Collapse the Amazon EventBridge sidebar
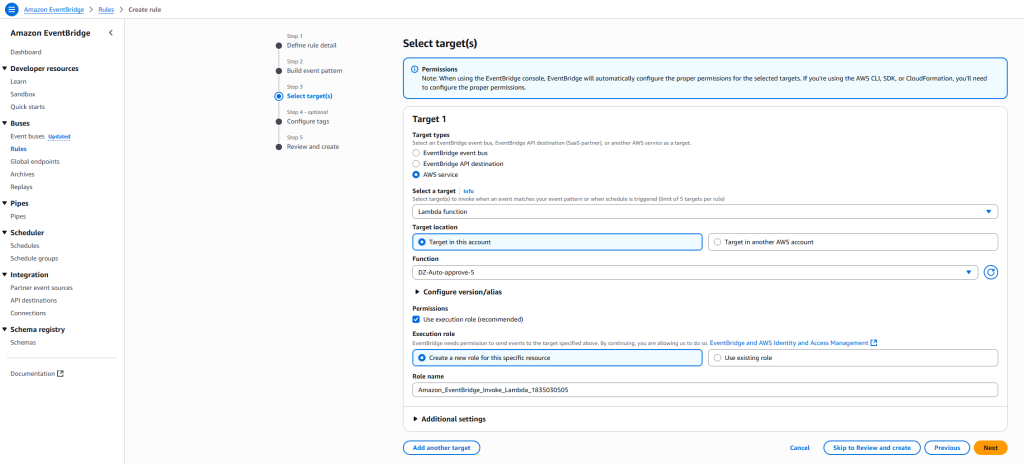This screenshot has height=464, width=1024. pyautogui.click(x=110, y=33)
